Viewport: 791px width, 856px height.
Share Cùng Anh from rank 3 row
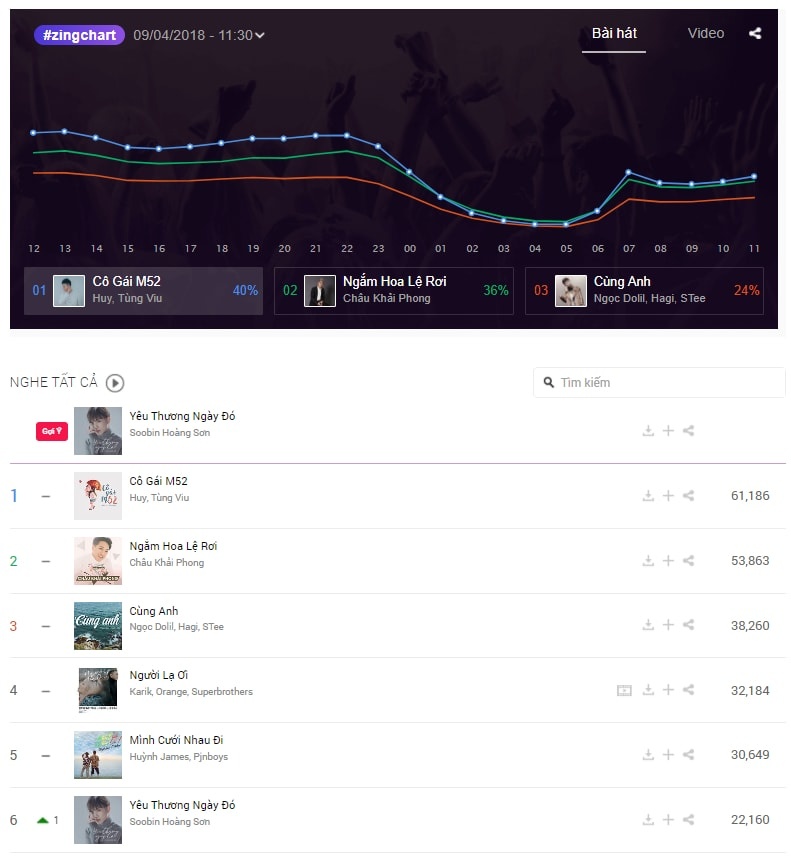[x=688, y=625]
